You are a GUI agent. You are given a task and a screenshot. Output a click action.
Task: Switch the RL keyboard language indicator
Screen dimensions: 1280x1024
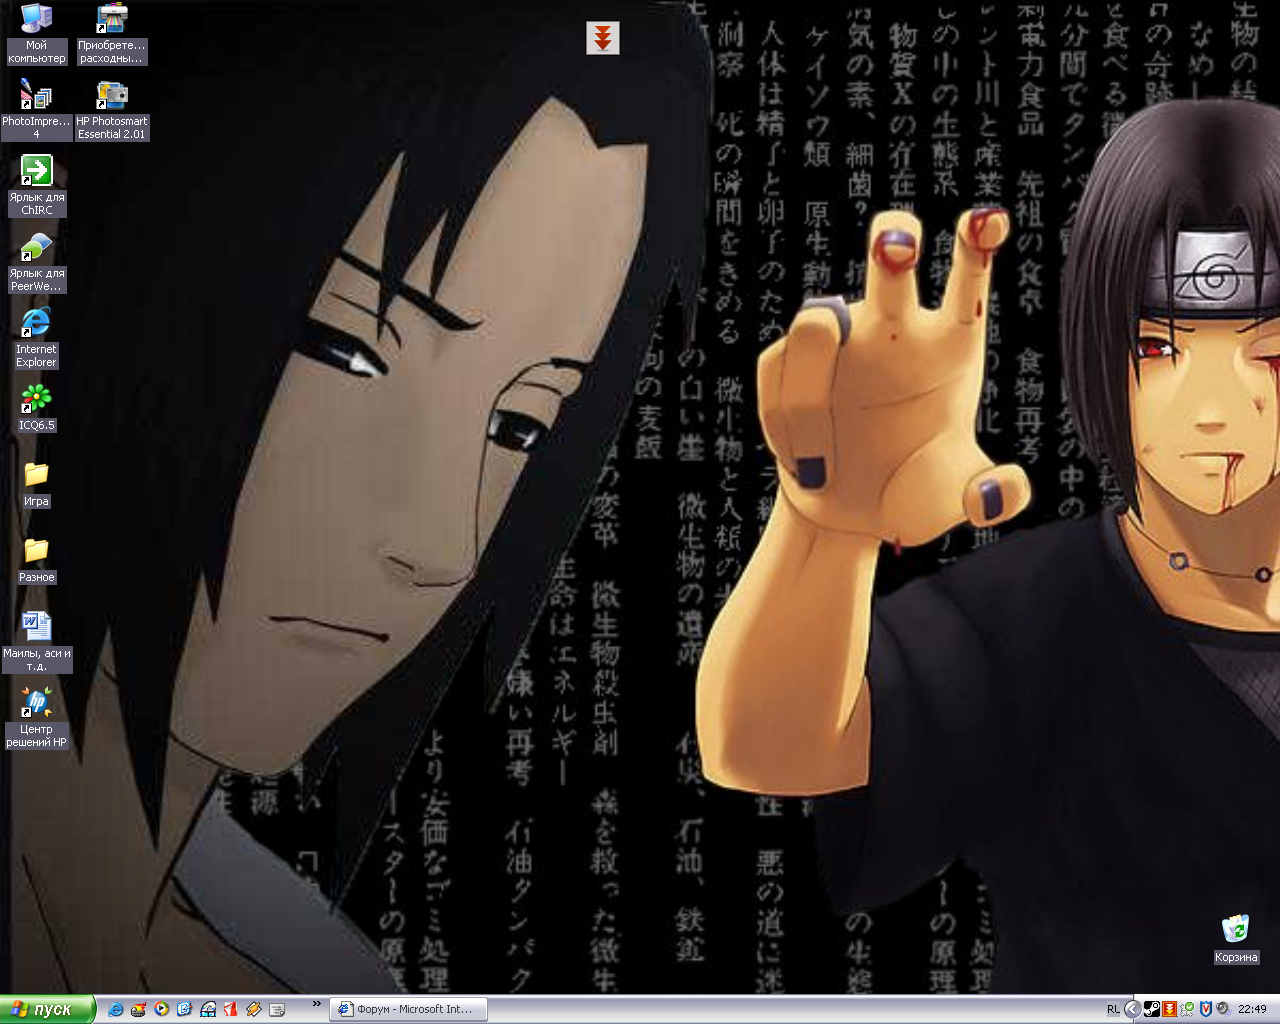1113,1009
